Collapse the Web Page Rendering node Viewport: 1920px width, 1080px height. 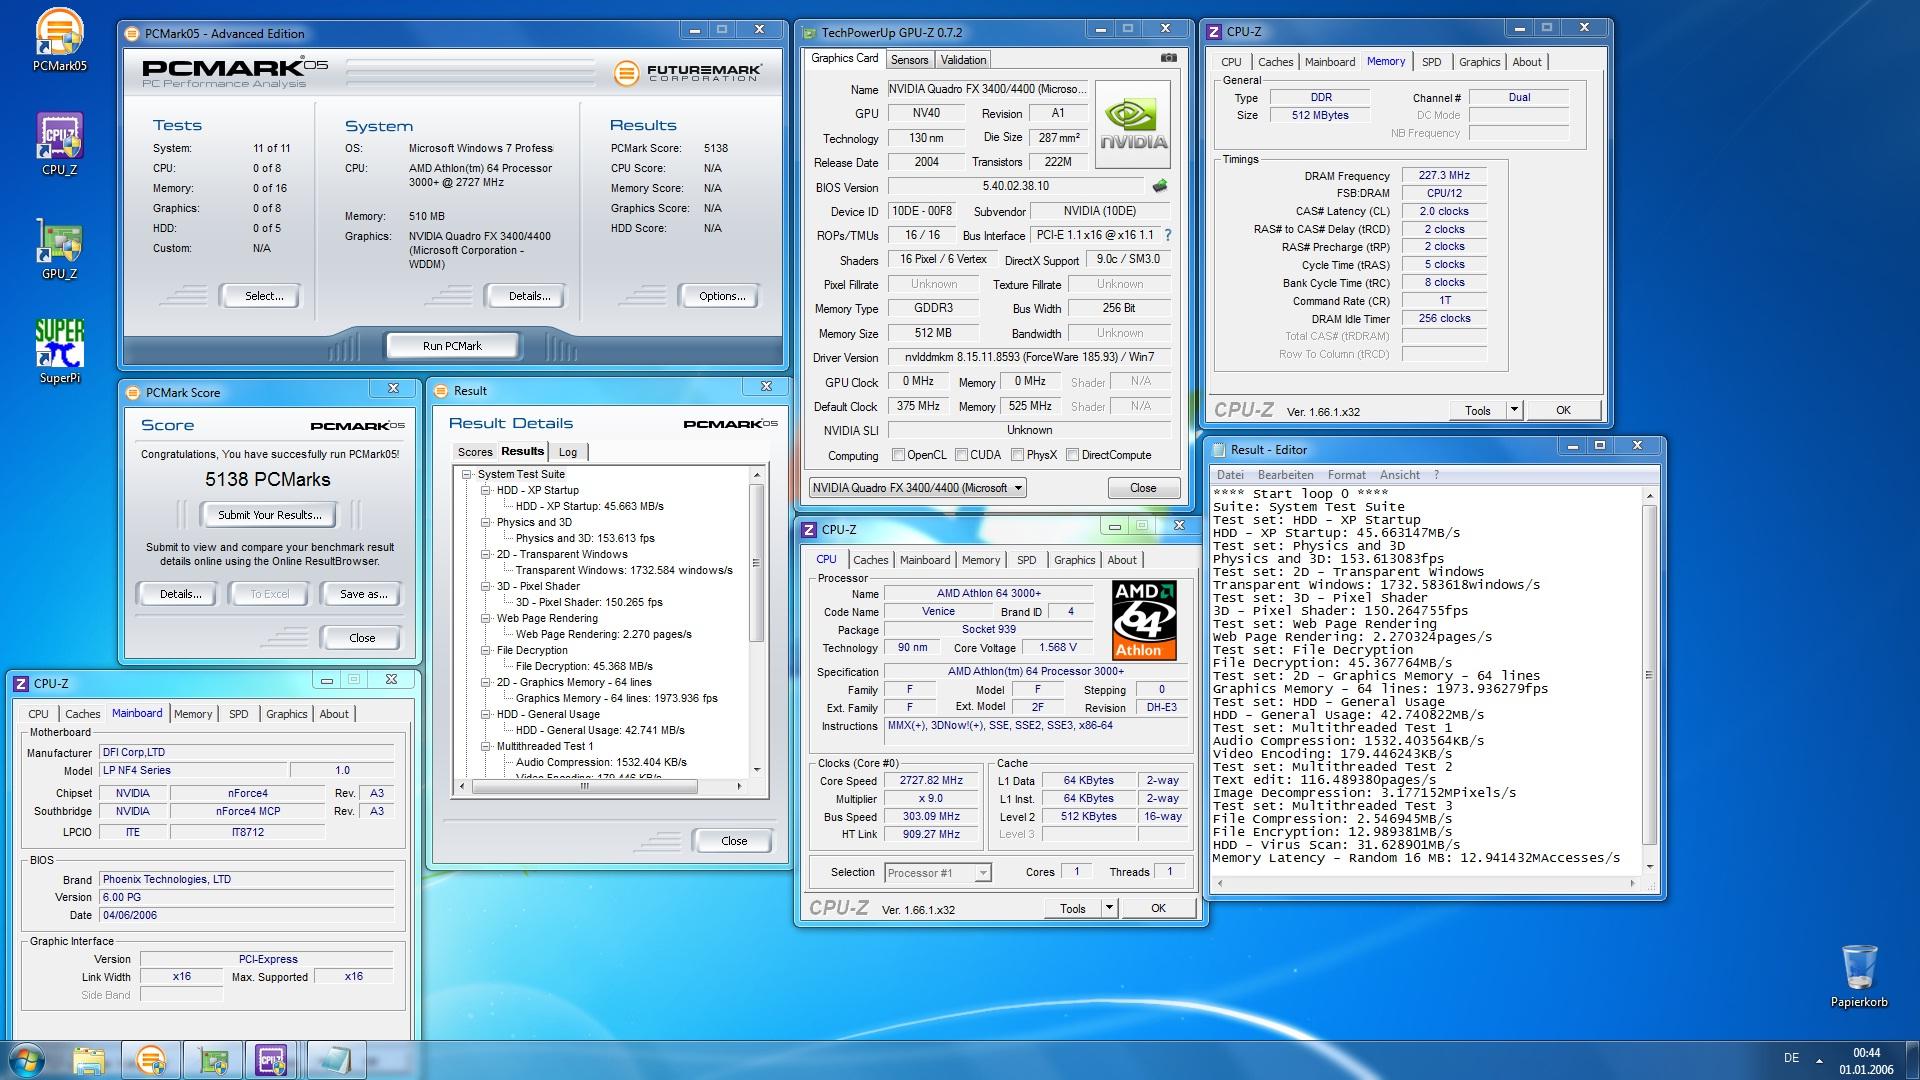tap(486, 619)
